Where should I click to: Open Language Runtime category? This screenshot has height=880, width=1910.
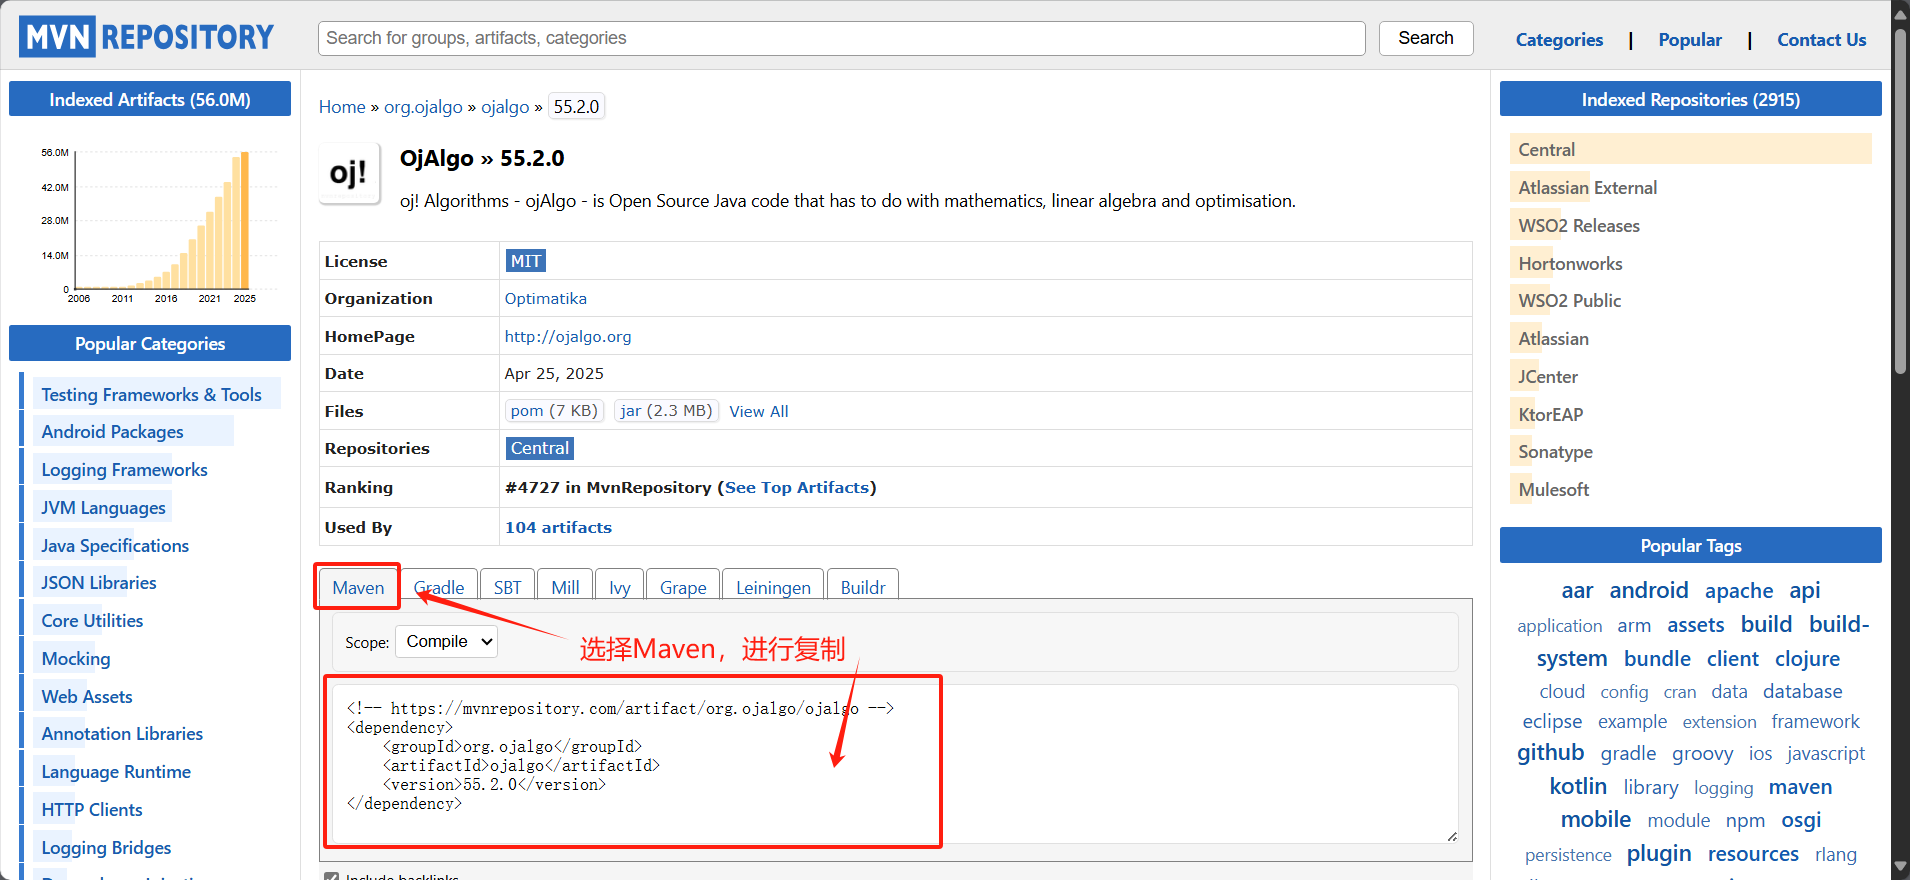click(x=116, y=772)
